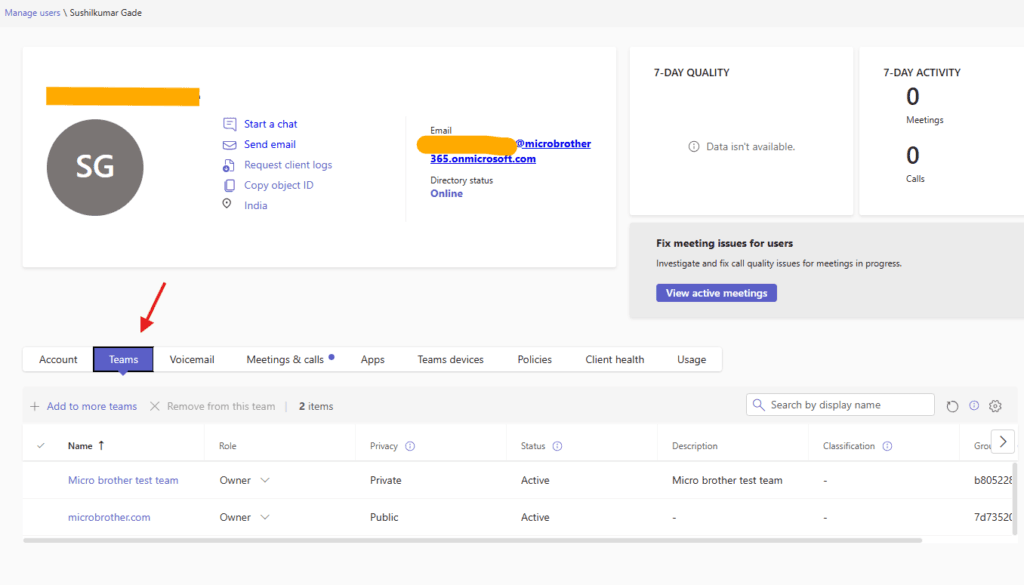The width and height of the screenshot is (1024, 585).
Task: Click the Request client logs icon
Action: 229,165
